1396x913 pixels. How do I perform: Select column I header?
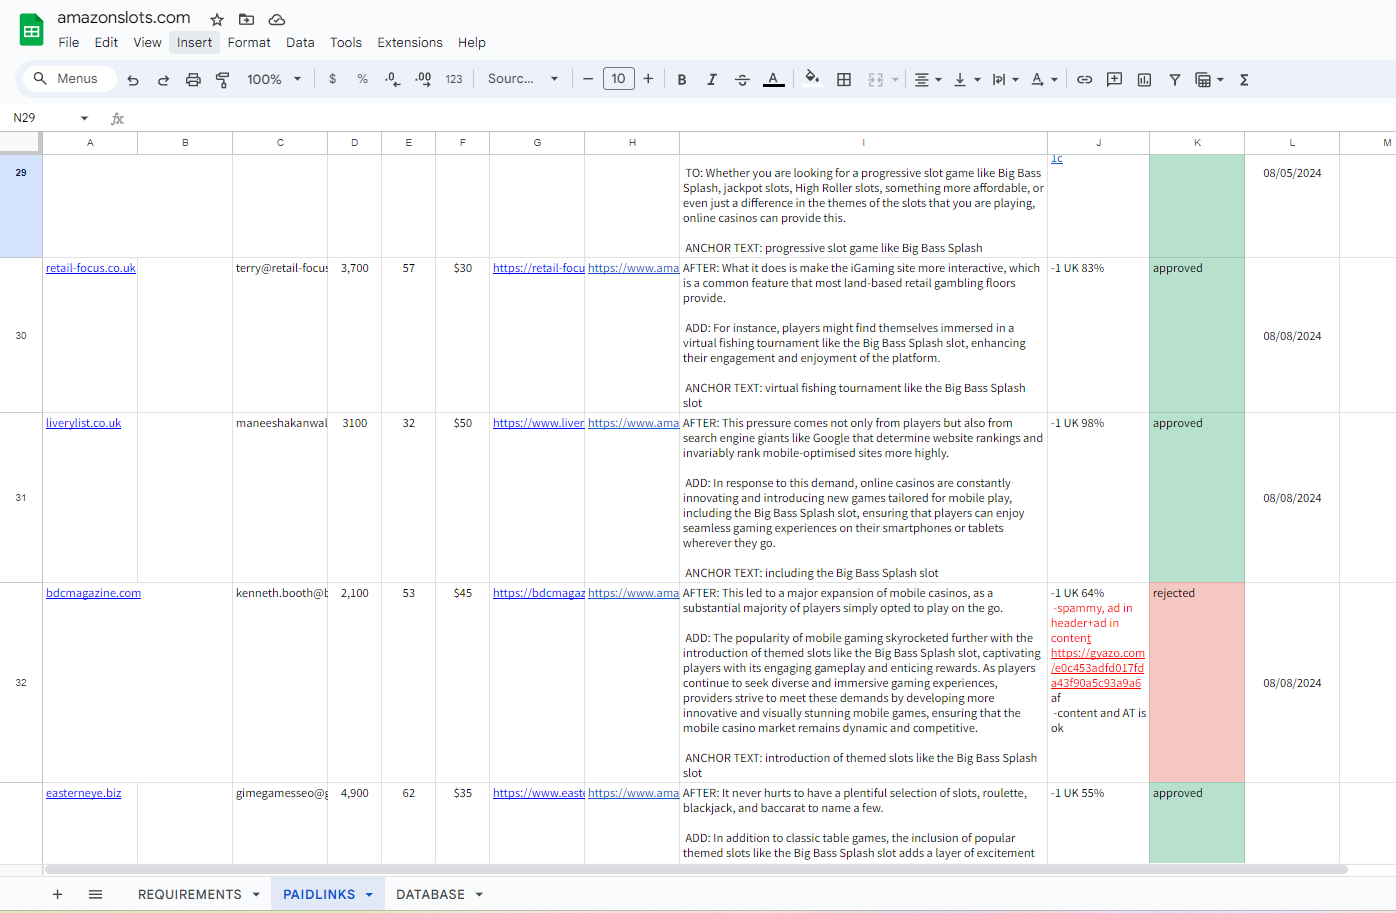(x=863, y=143)
